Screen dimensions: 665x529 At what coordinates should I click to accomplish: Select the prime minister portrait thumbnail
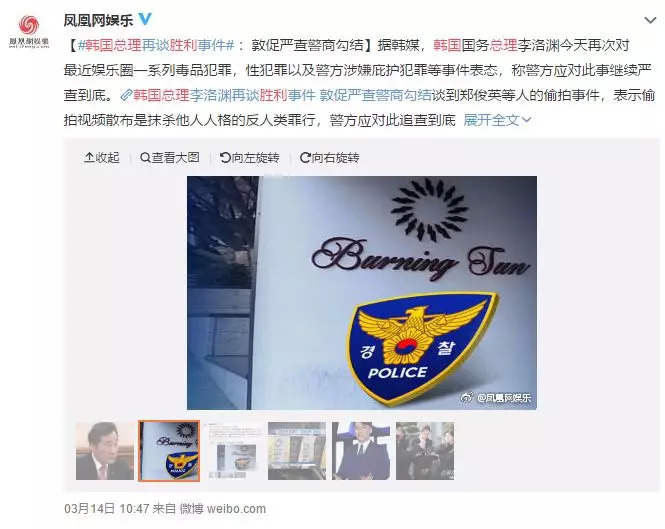click(105, 451)
